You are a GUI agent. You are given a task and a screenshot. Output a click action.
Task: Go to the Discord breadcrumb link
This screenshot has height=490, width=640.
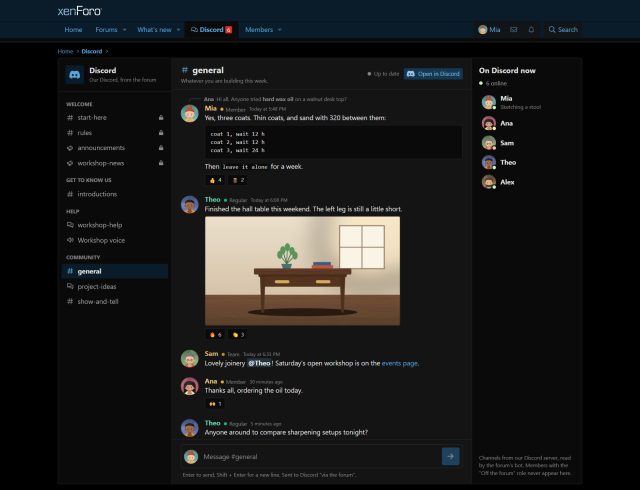[92, 51]
